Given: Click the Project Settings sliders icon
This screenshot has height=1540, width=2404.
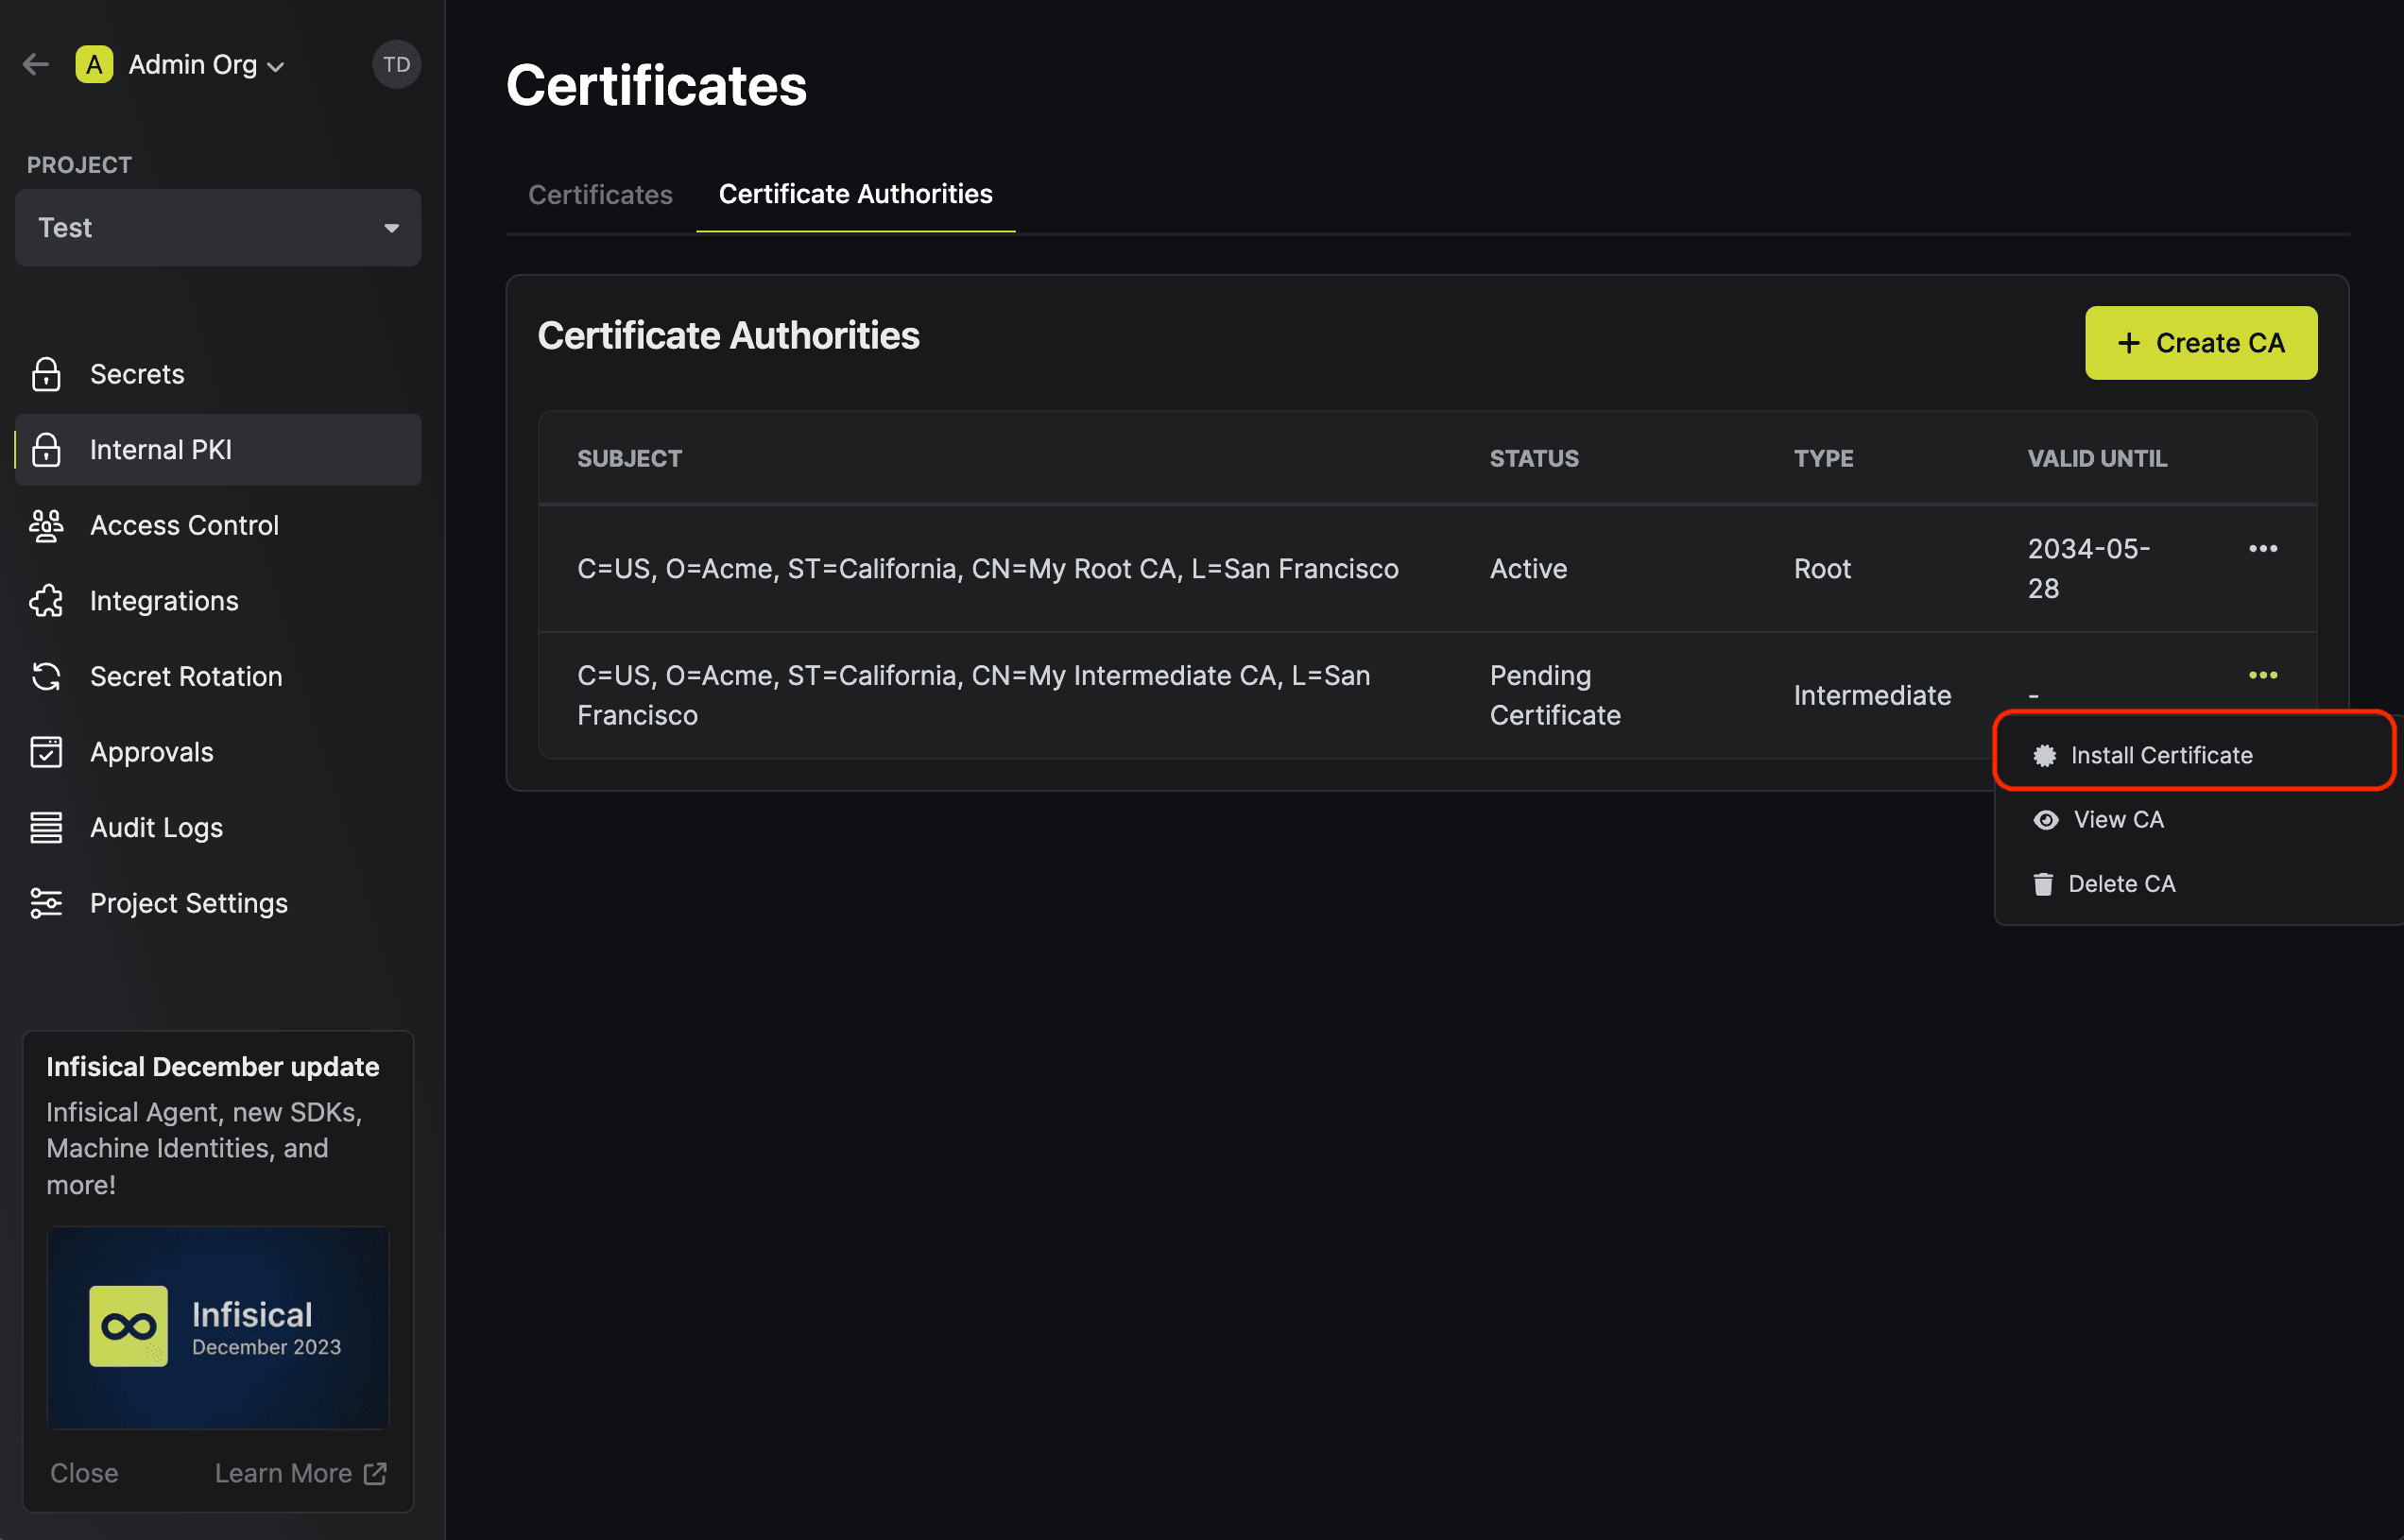Looking at the screenshot, I should (x=46, y=903).
